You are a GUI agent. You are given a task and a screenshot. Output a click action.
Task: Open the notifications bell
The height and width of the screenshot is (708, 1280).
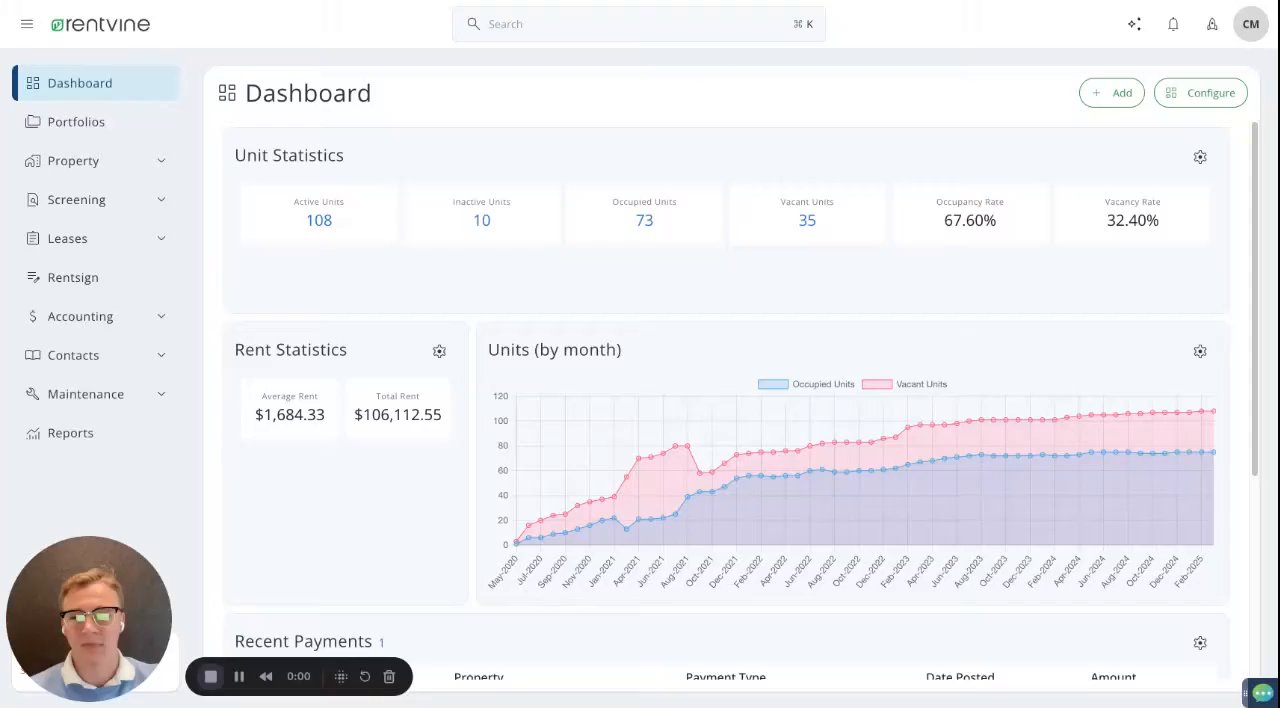click(x=1173, y=24)
